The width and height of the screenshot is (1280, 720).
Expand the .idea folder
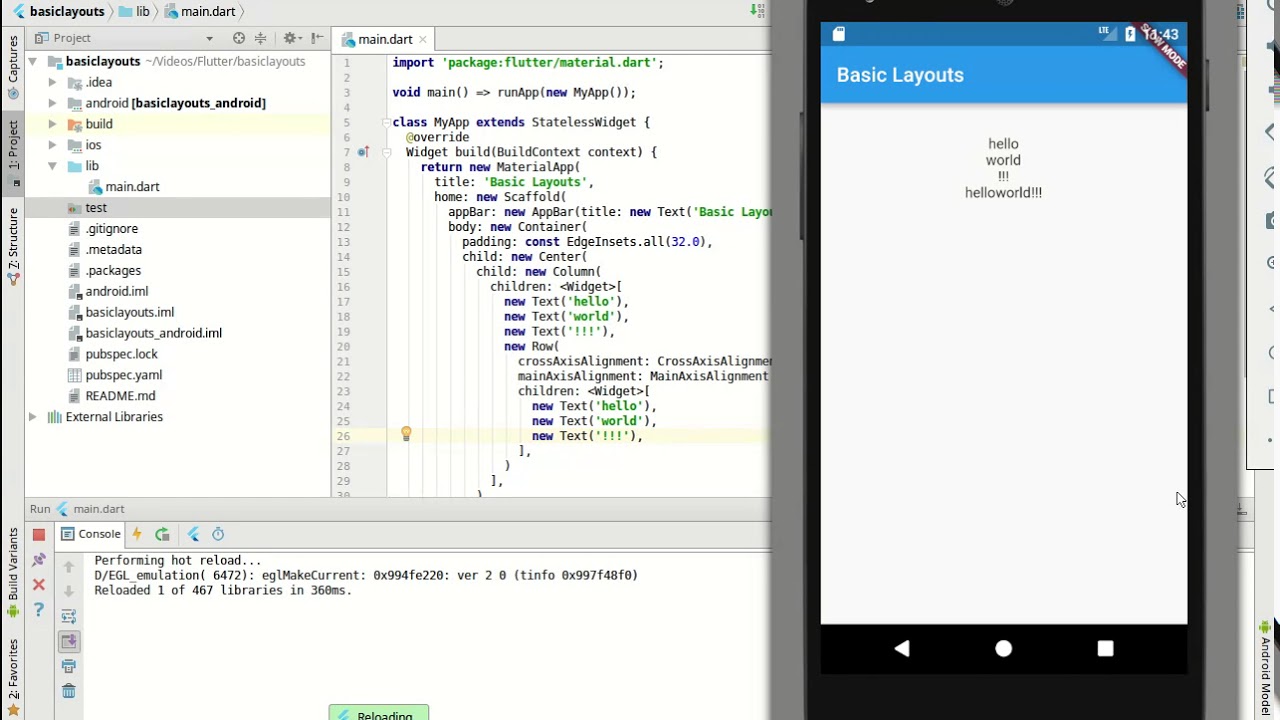(52, 82)
